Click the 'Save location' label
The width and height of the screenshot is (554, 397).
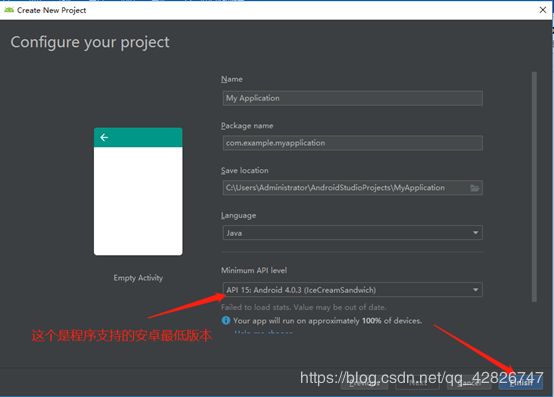point(245,171)
